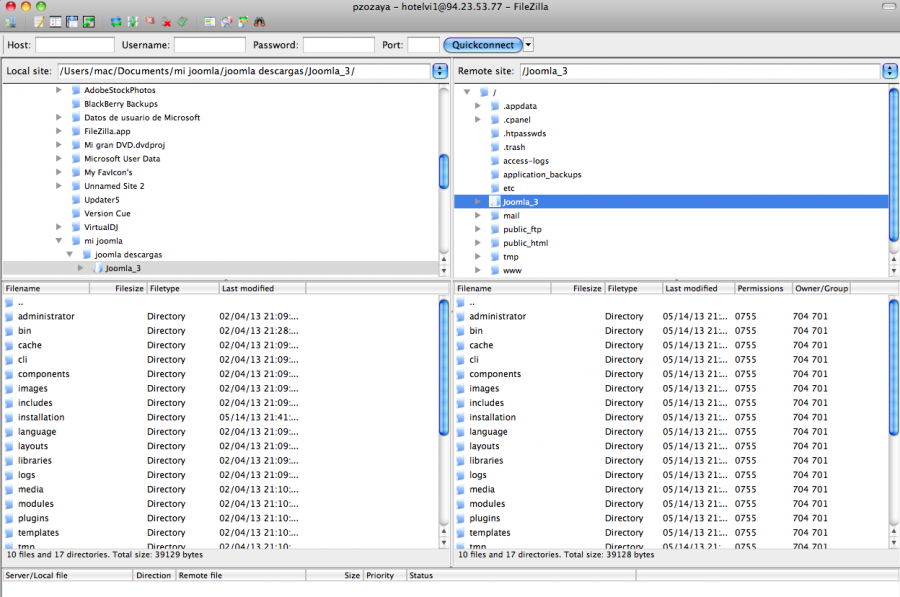Refresh the file and folder lists
Image resolution: width=900 pixels, height=597 pixels.
(116, 22)
